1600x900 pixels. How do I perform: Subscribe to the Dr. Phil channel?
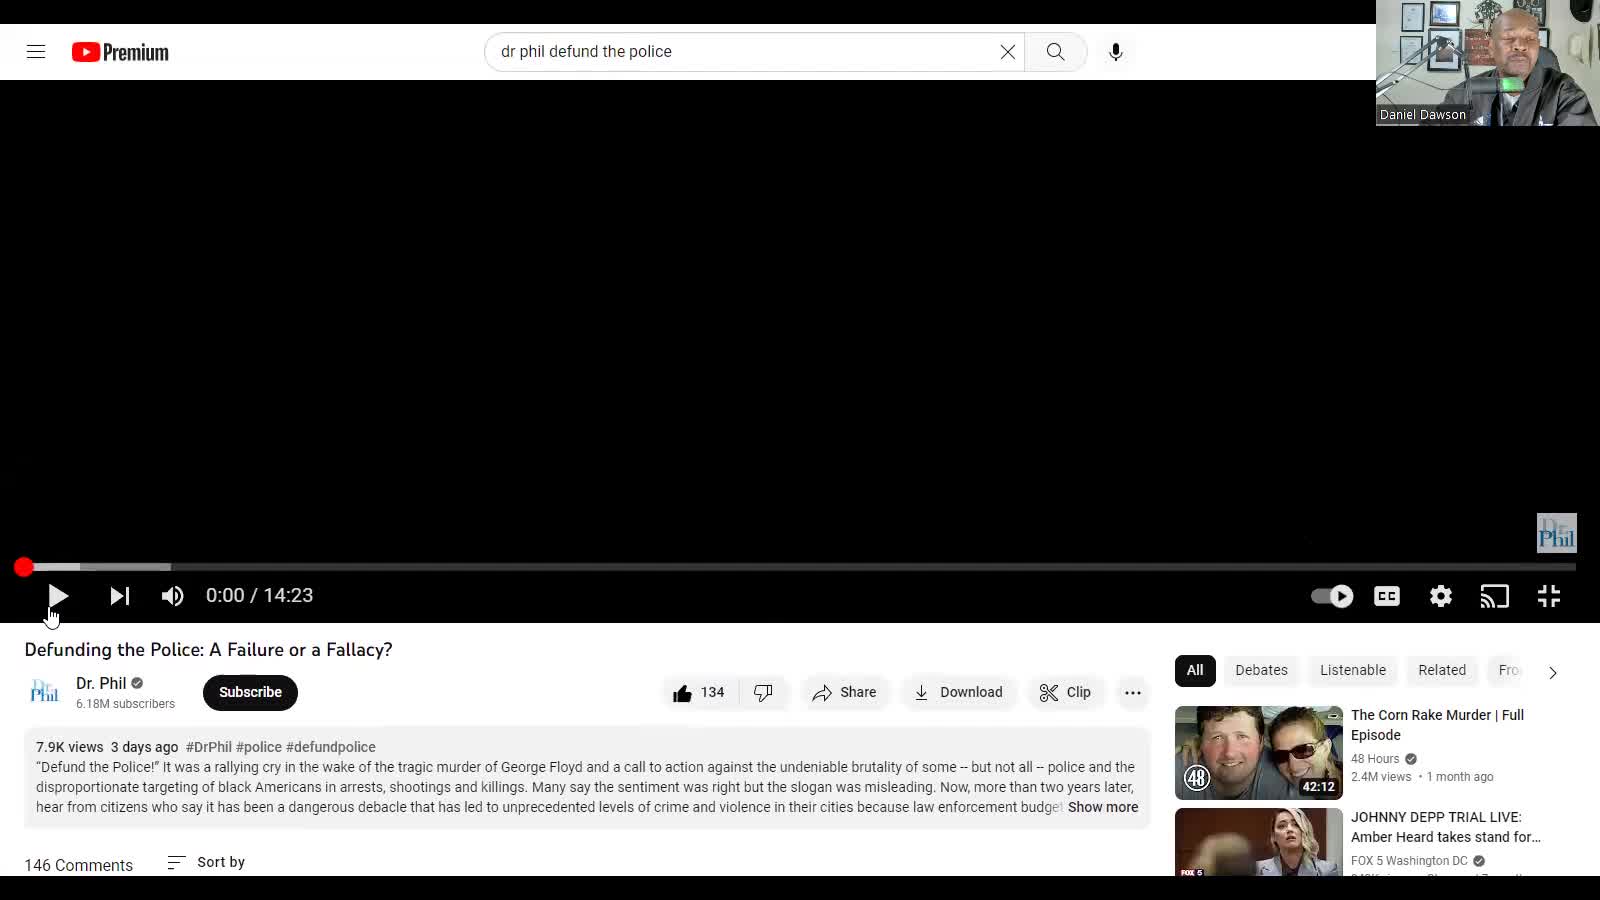(250, 692)
